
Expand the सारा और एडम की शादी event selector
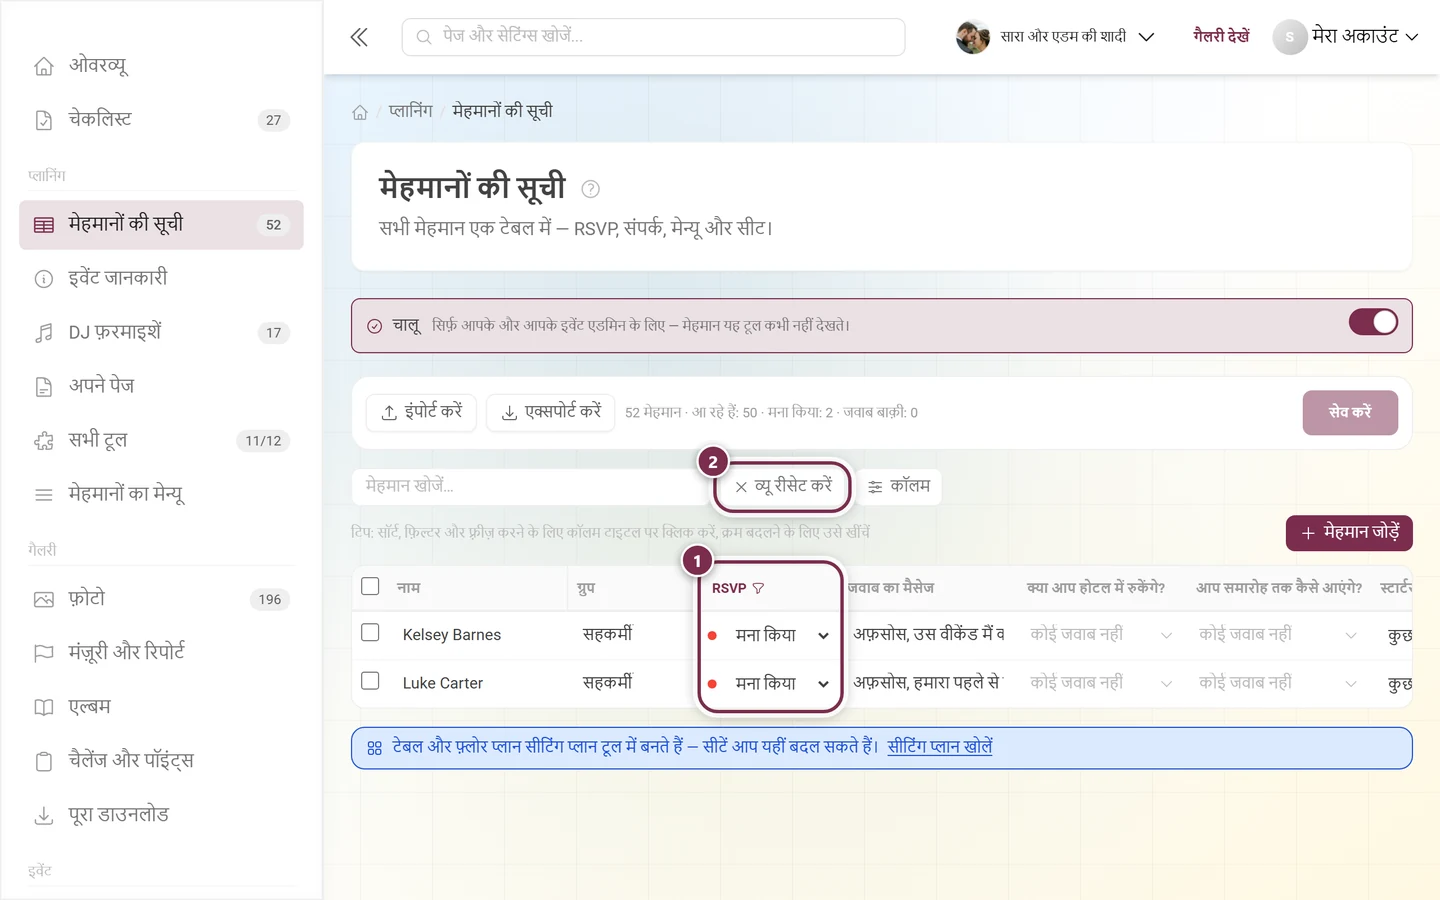(1055, 37)
